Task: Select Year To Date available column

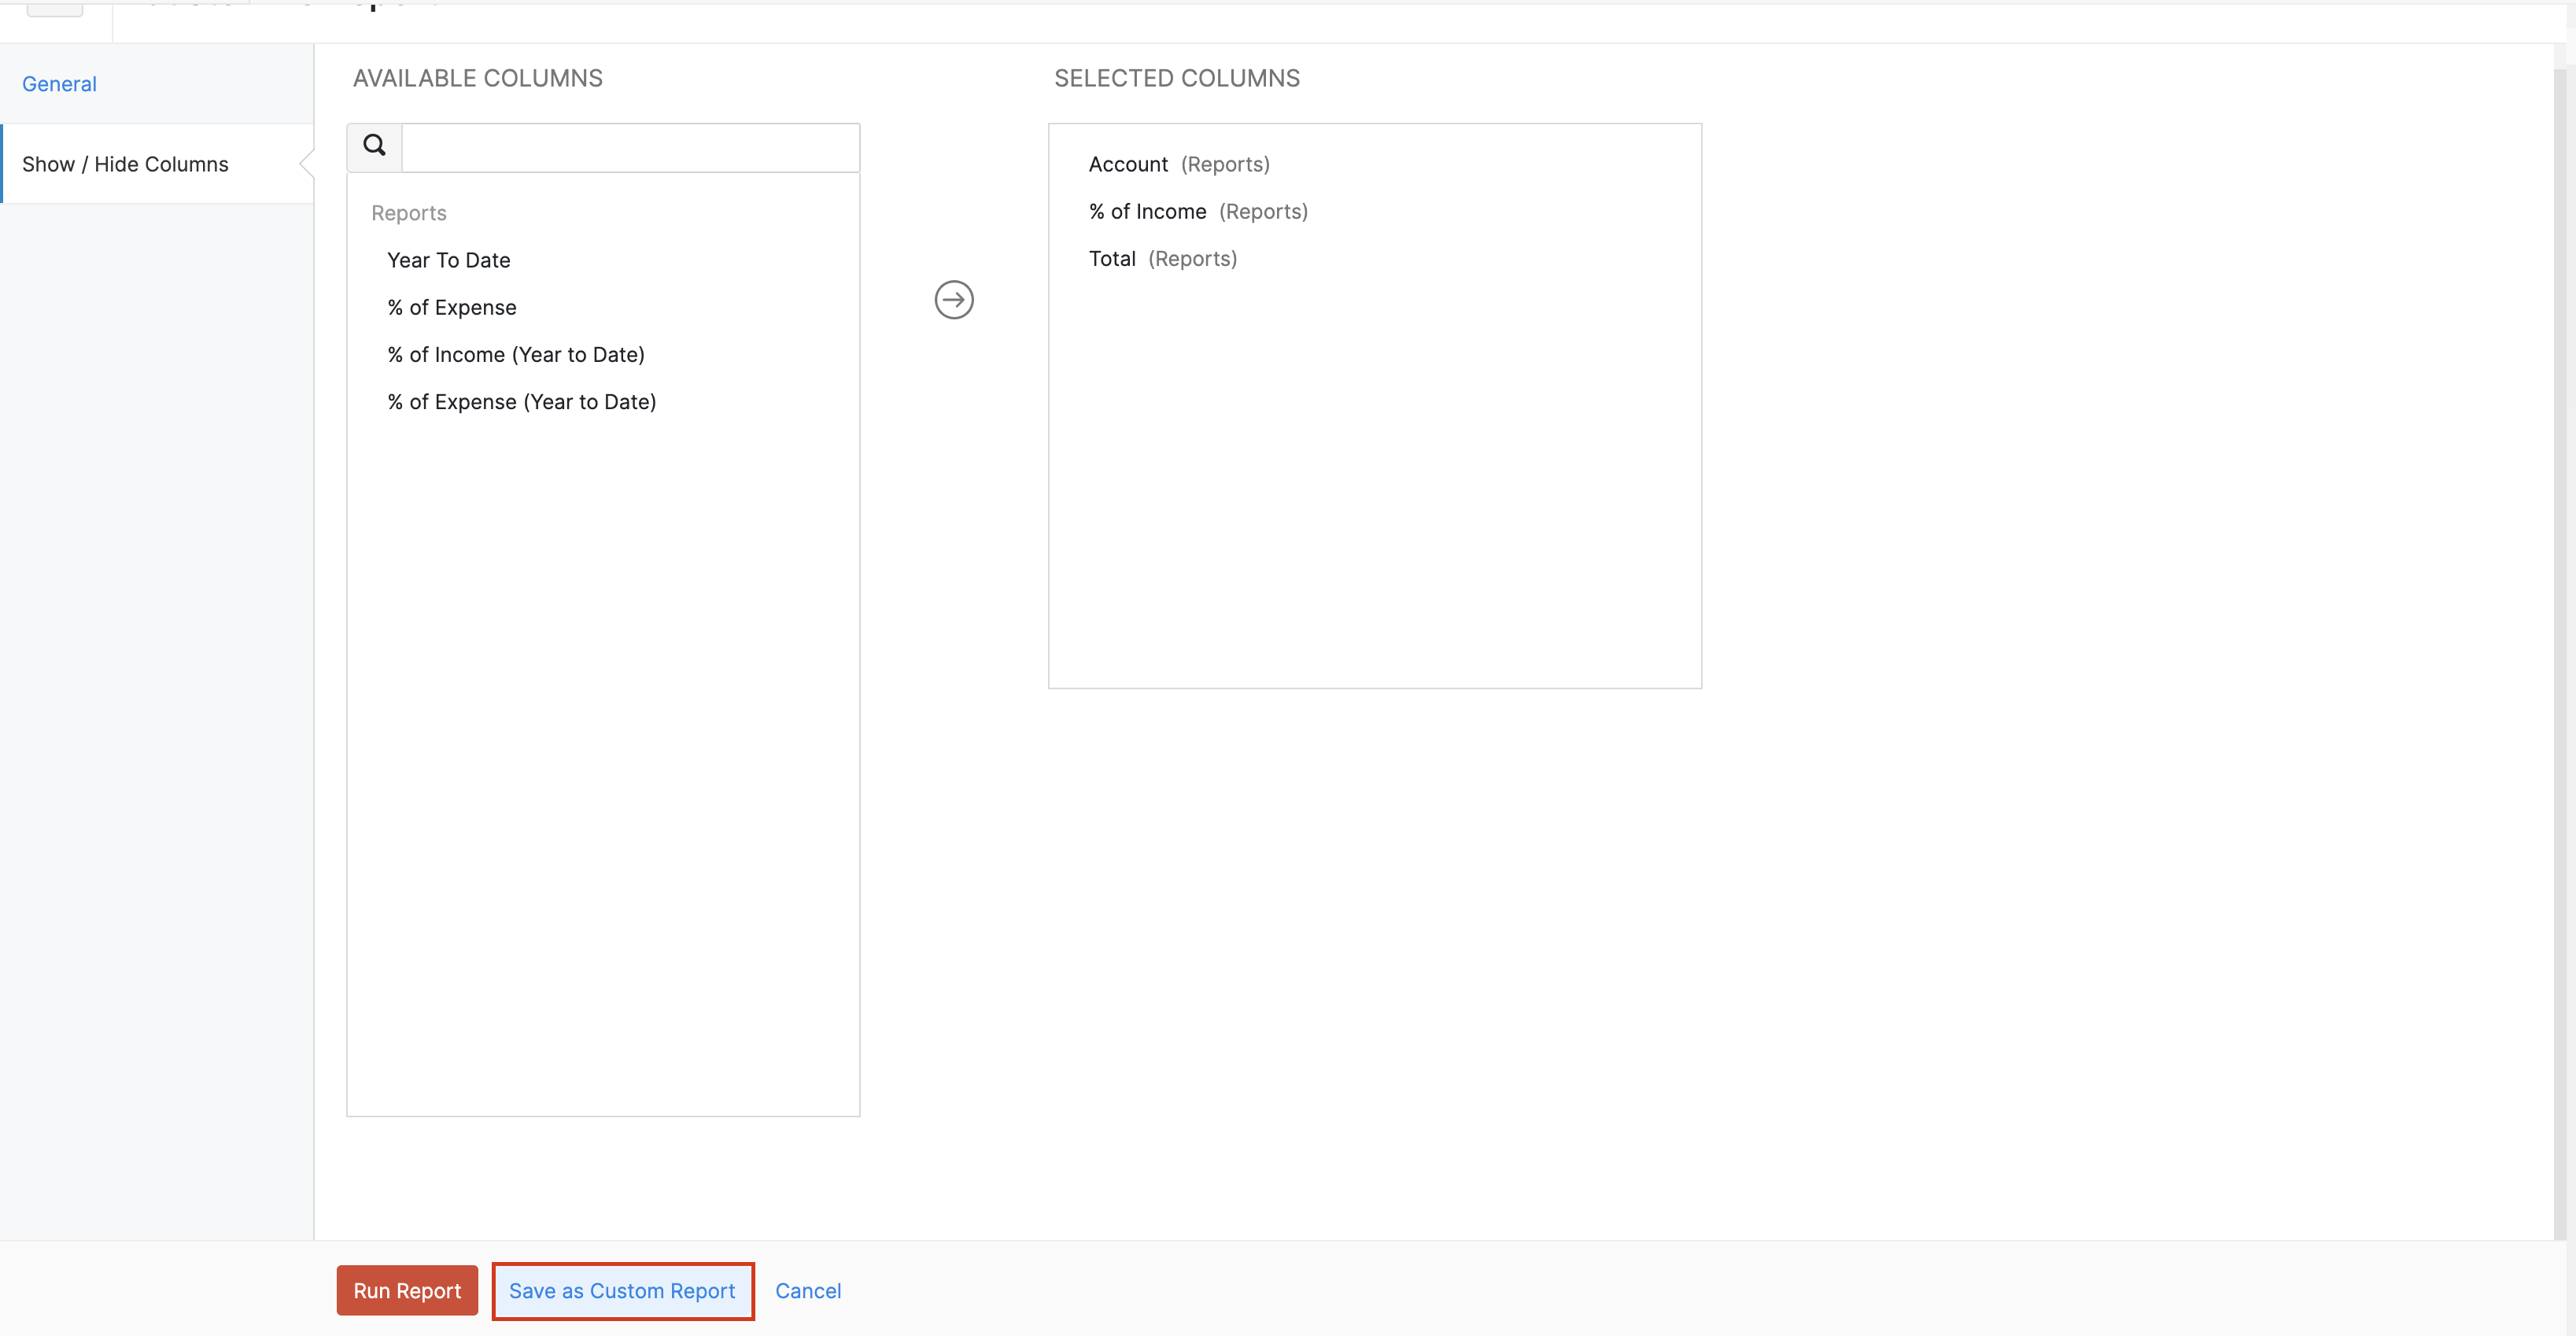Action: [x=448, y=259]
